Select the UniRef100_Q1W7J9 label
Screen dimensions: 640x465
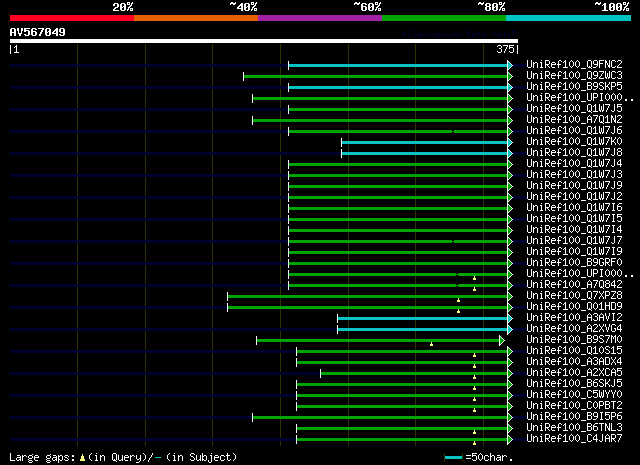pyautogui.click(x=574, y=185)
